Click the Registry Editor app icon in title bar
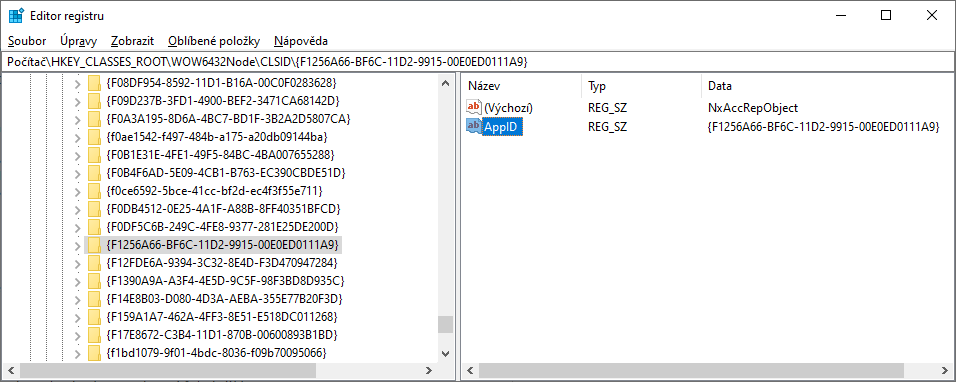This screenshot has width=956, height=382. click(x=16, y=16)
